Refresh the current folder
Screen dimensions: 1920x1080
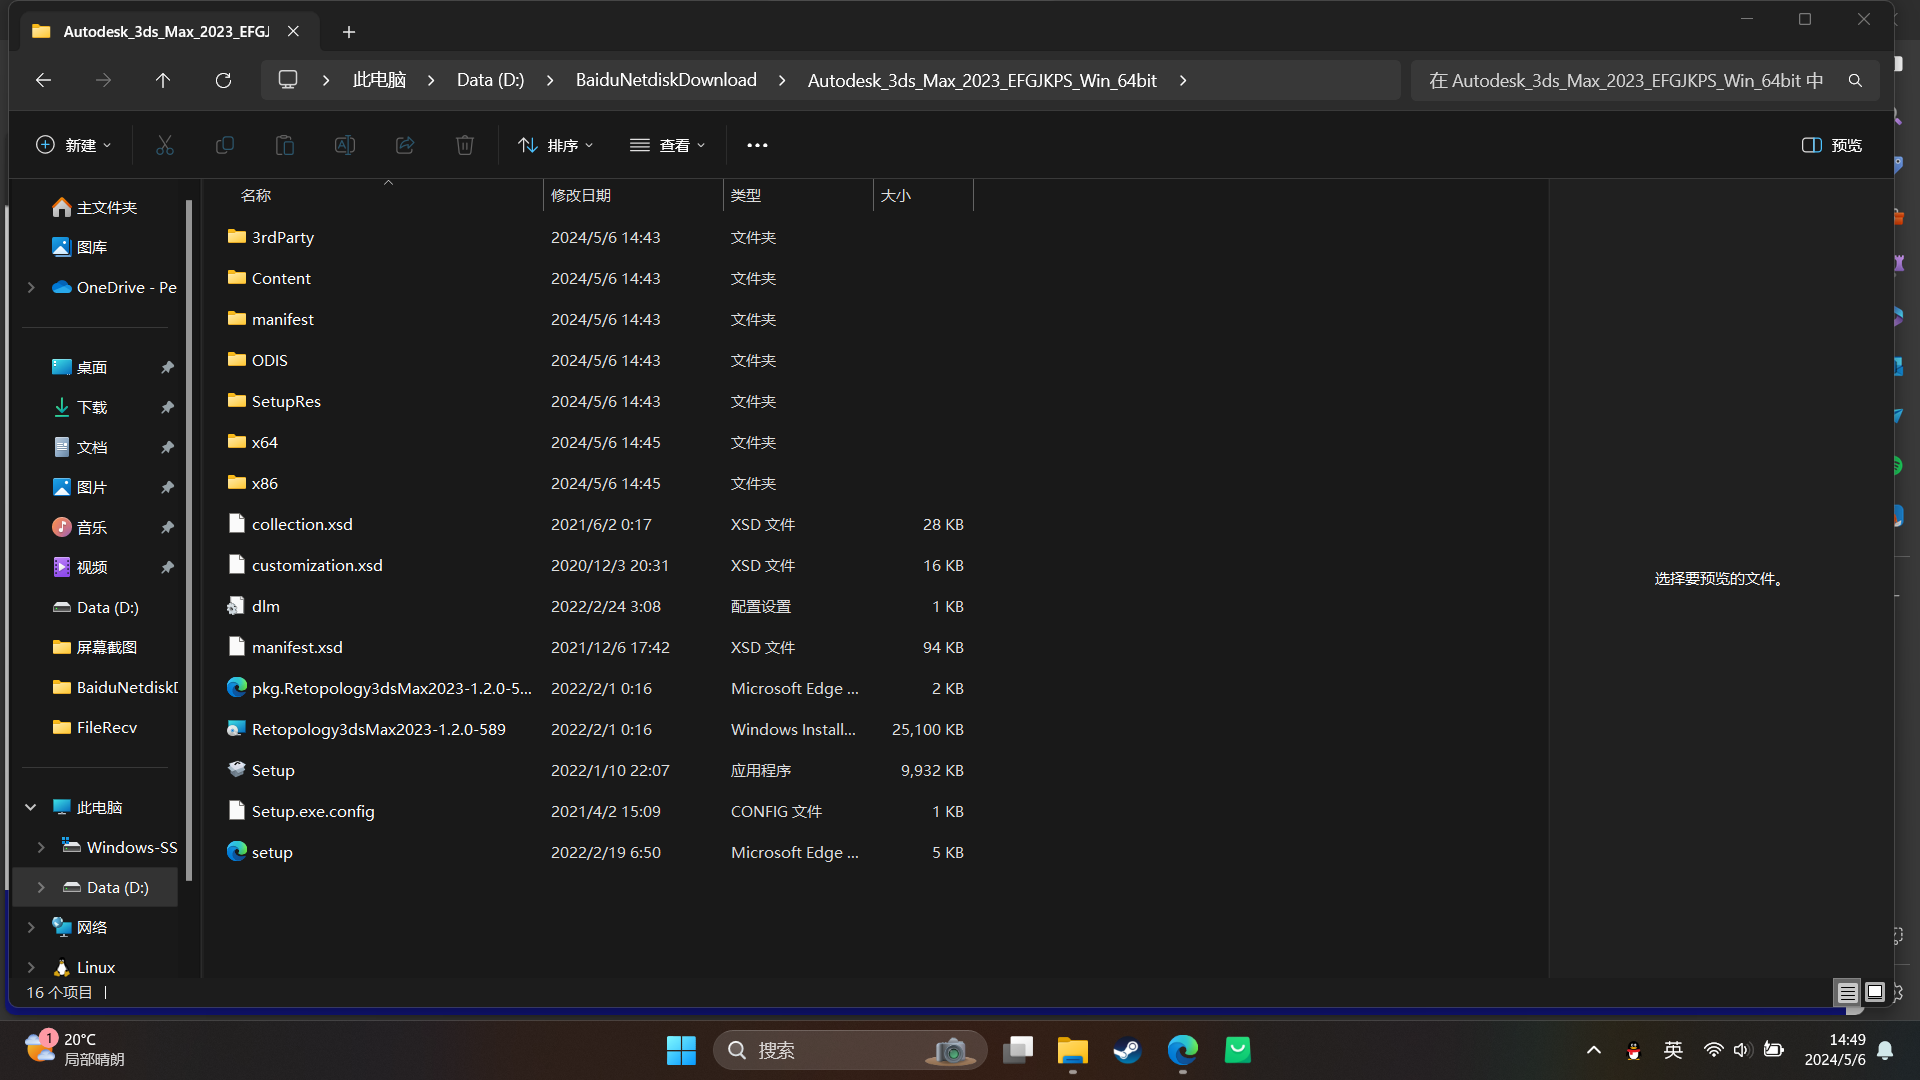click(223, 80)
